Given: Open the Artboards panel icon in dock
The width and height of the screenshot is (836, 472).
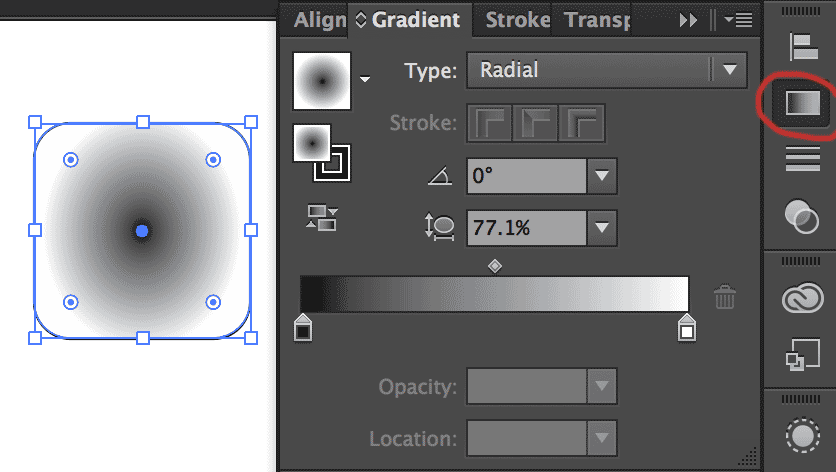Looking at the screenshot, I should point(802,355).
